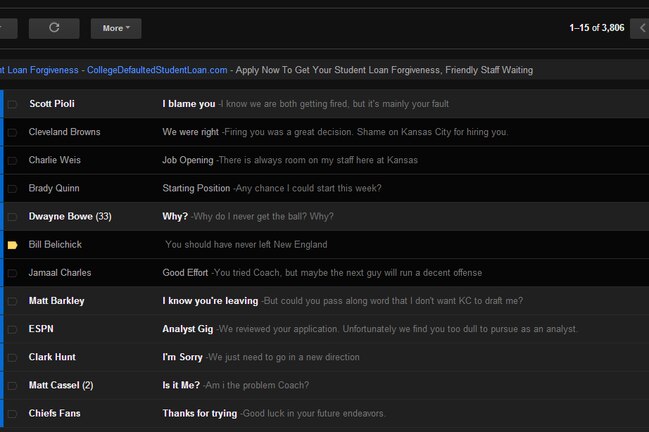Open the More dropdown menu
Image resolution: width=649 pixels, height=432 pixels.
(x=116, y=28)
